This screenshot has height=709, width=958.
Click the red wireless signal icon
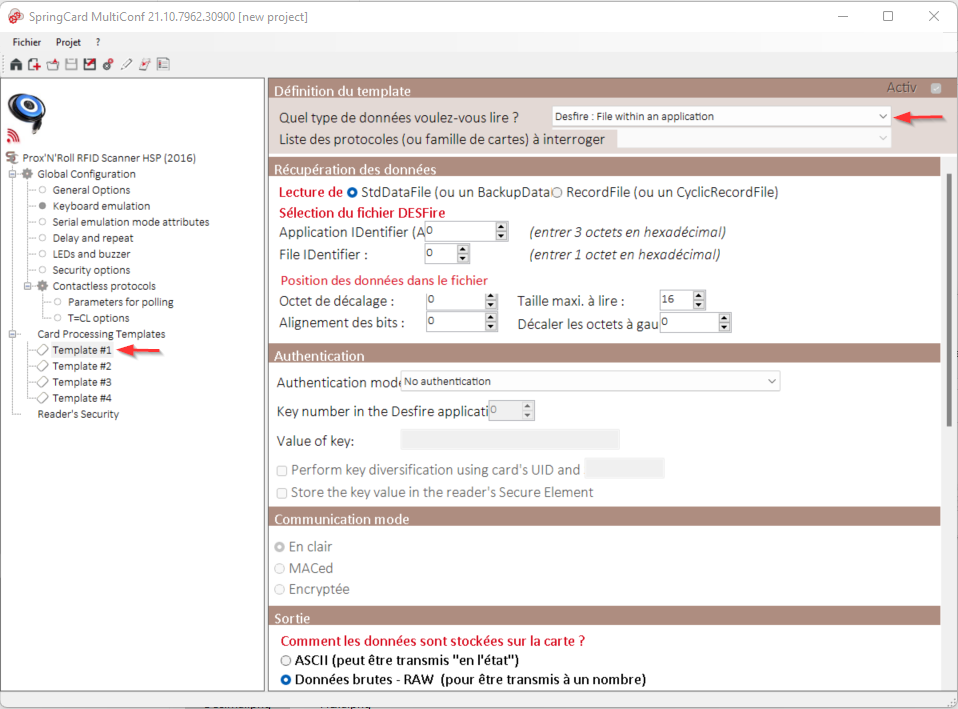coord(13,136)
